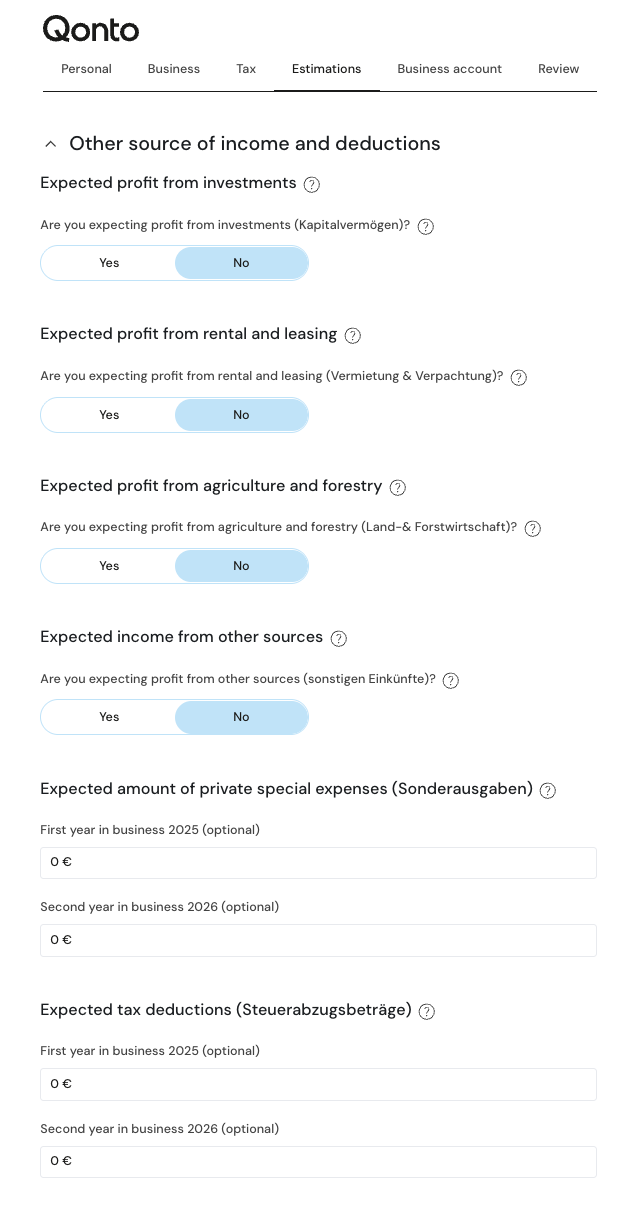Select Yes for profit from investments
The image size is (632, 1230).
click(109, 263)
